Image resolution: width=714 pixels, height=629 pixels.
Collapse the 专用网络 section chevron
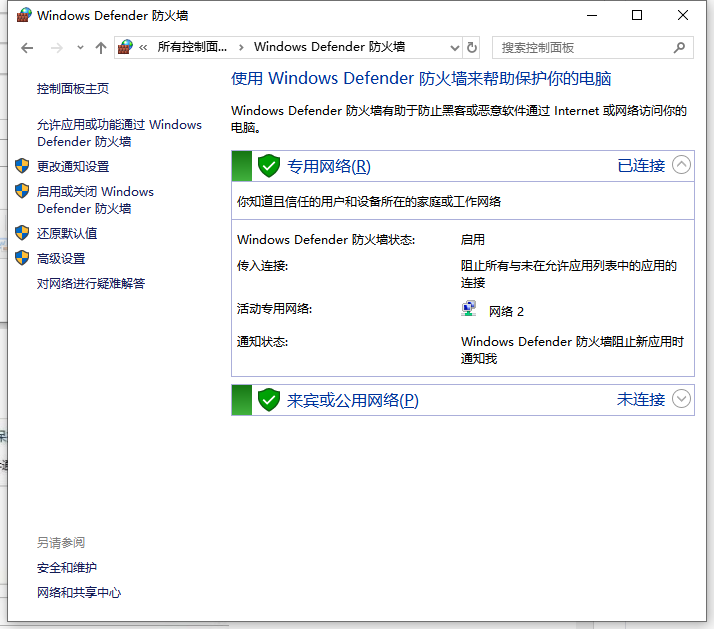682,165
